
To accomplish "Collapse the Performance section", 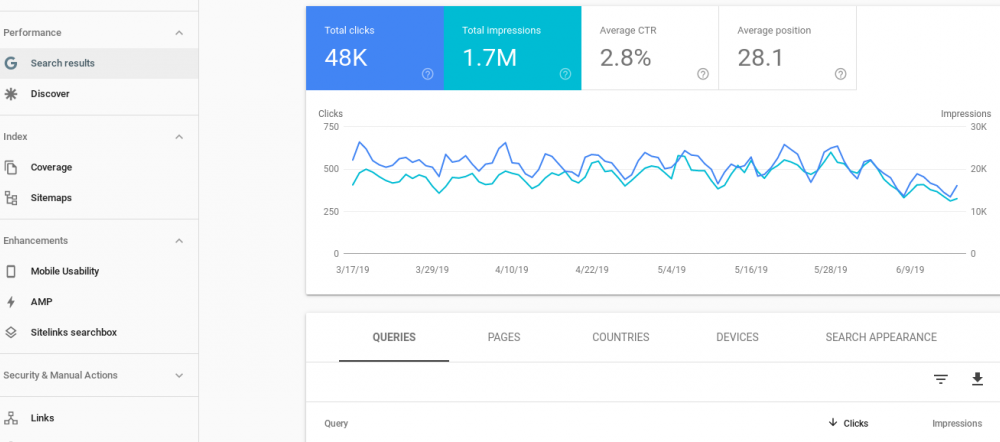I will [179, 33].
